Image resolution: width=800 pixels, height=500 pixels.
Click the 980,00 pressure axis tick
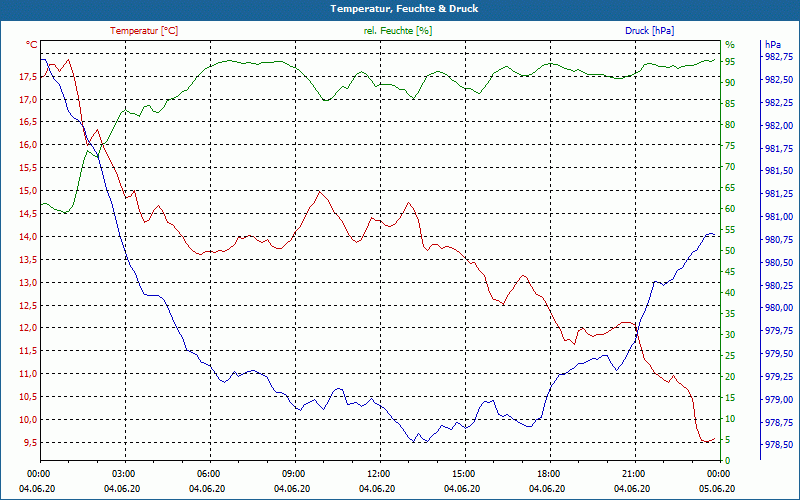tap(779, 308)
